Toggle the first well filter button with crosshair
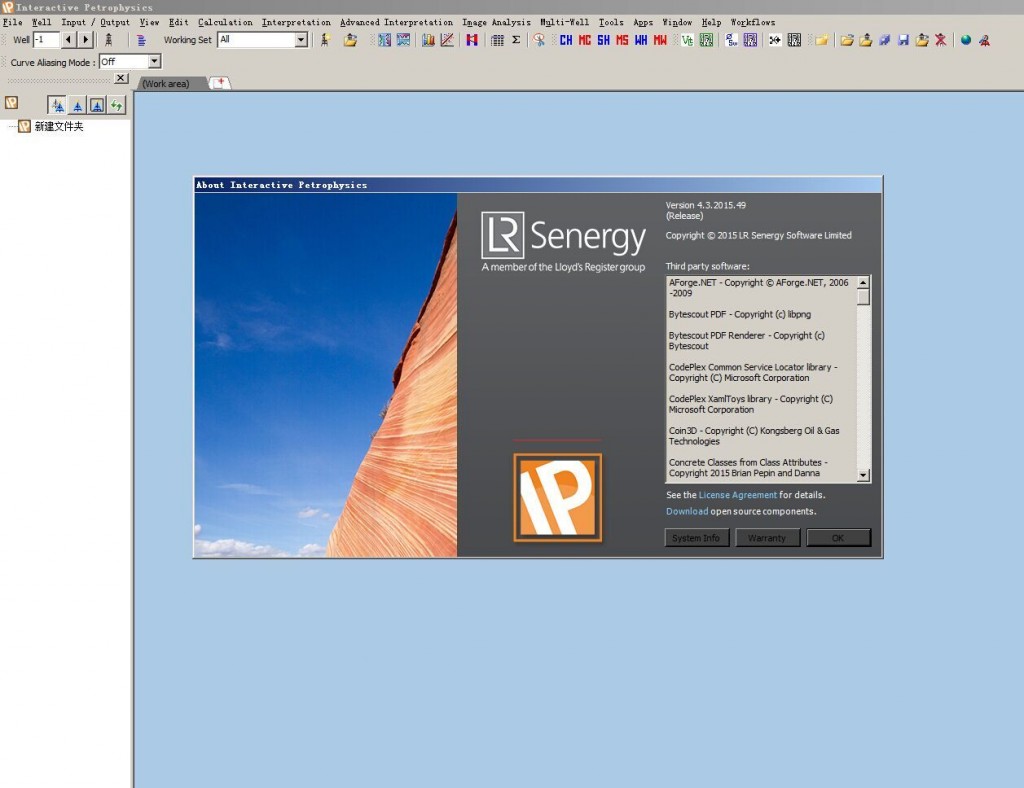This screenshot has width=1024, height=788. (57, 105)
